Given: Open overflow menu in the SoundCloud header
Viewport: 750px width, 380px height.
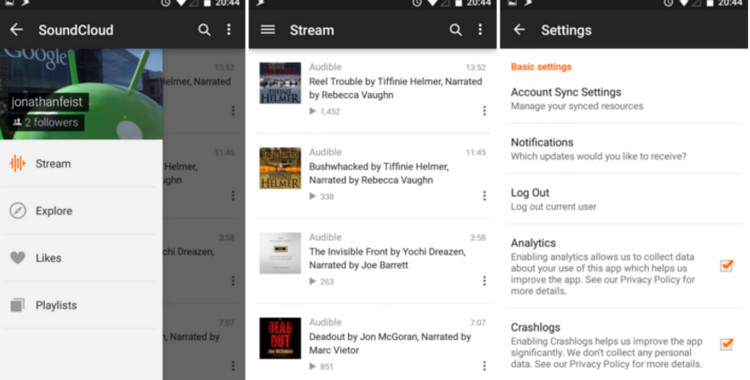Looking at the screenshot, I should 229,30.
